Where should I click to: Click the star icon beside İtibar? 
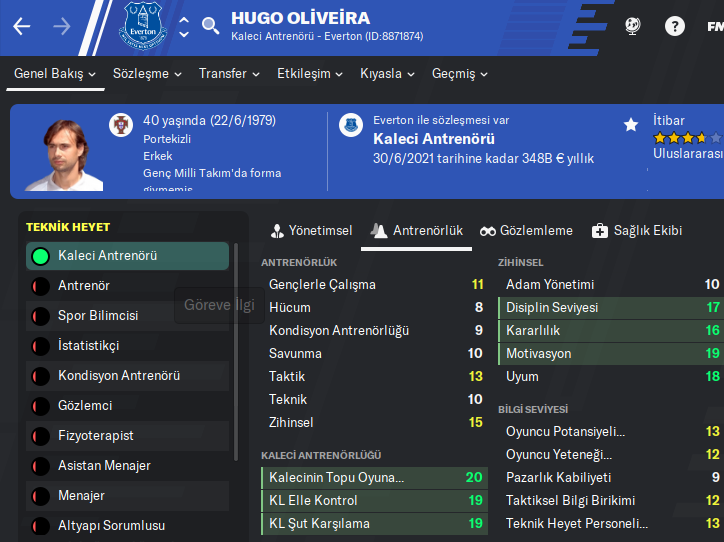[631, 125]
